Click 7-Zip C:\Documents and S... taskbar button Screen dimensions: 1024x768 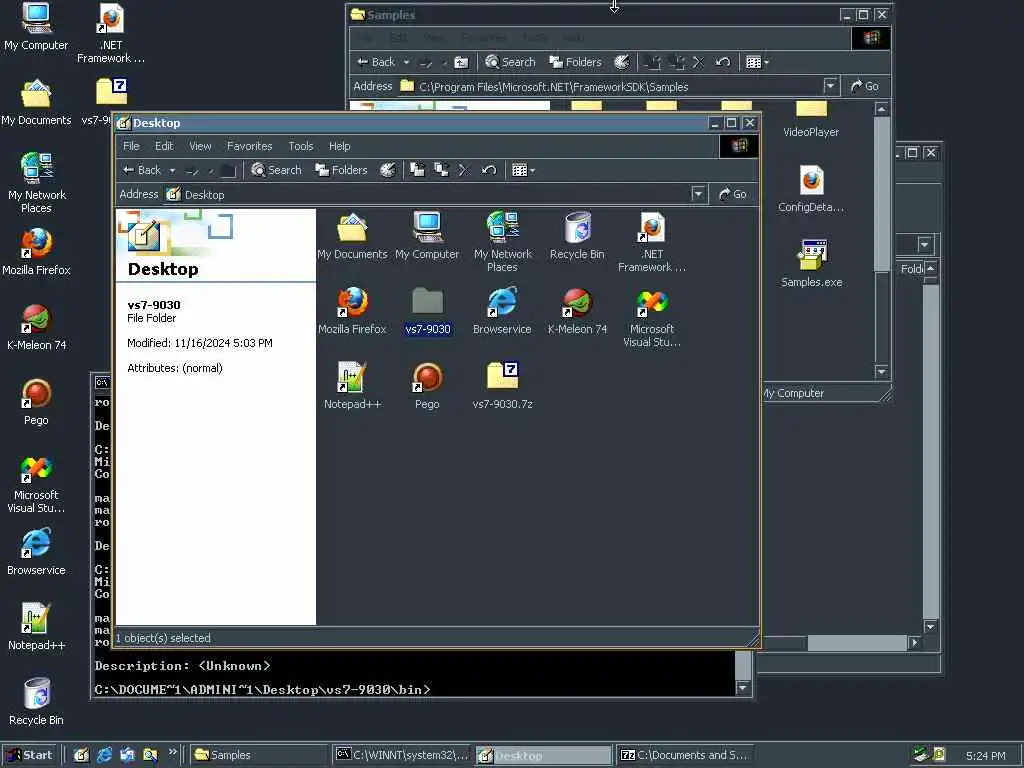coord(686,755)
